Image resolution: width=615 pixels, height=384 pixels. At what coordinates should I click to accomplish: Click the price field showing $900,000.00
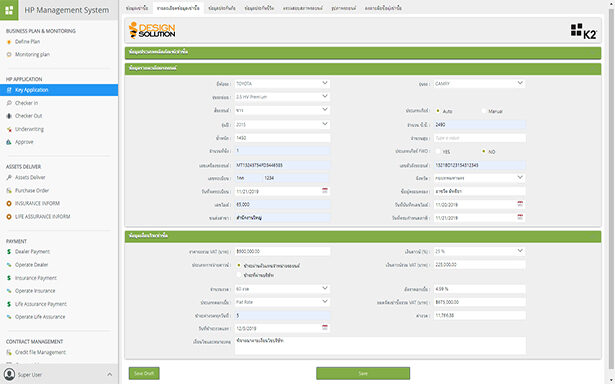pyautogui.click(x=282, y=251)
